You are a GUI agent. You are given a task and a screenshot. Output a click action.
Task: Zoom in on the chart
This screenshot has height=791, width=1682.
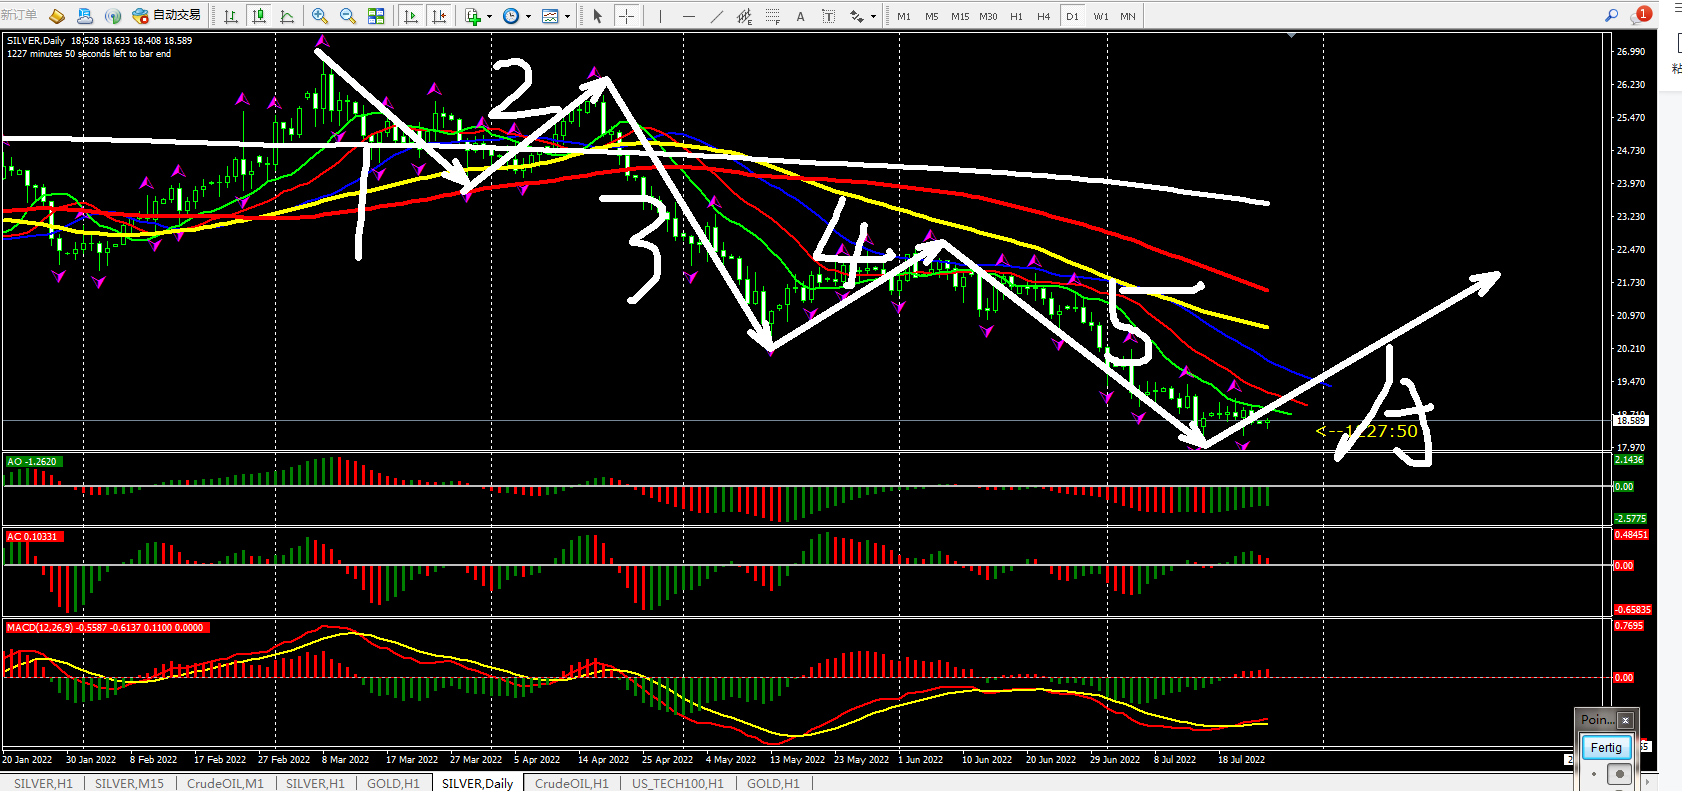click(320, 16)
